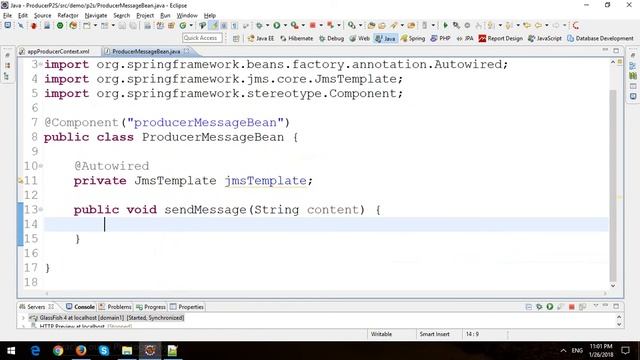Open the Debug launch dropdown arrow
640x360 pixels.
267,25
